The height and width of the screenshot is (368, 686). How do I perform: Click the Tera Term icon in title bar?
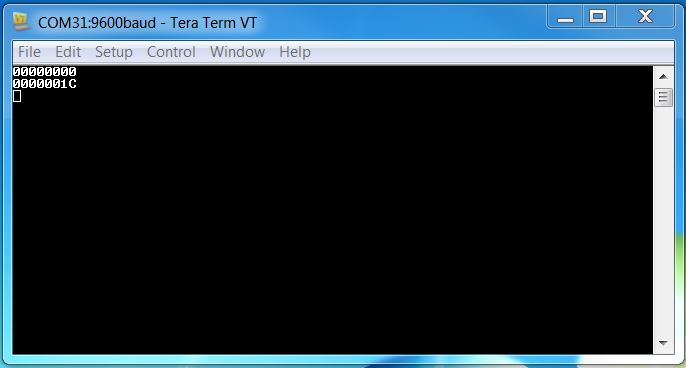pos(21,21)
